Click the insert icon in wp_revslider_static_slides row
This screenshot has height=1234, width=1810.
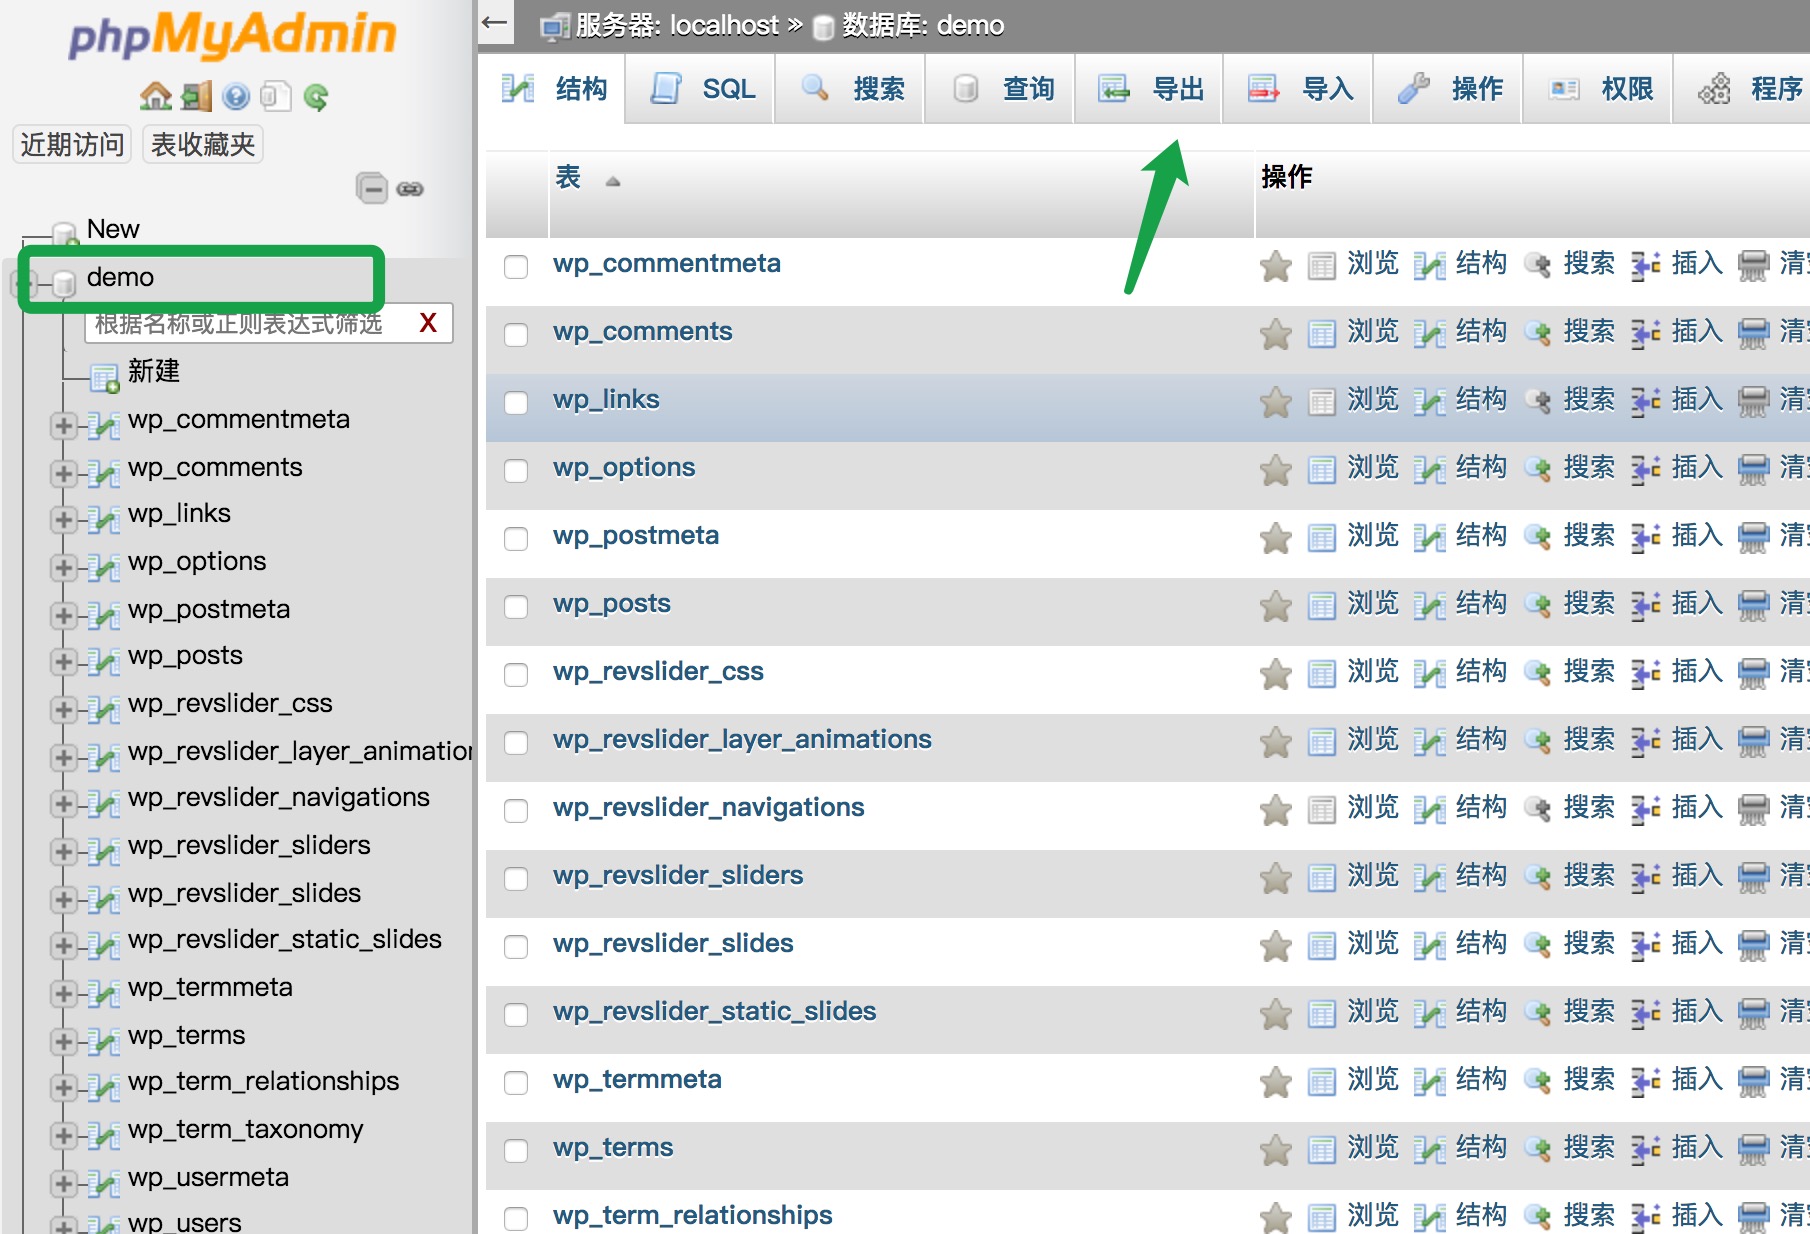(1646, 1014)
